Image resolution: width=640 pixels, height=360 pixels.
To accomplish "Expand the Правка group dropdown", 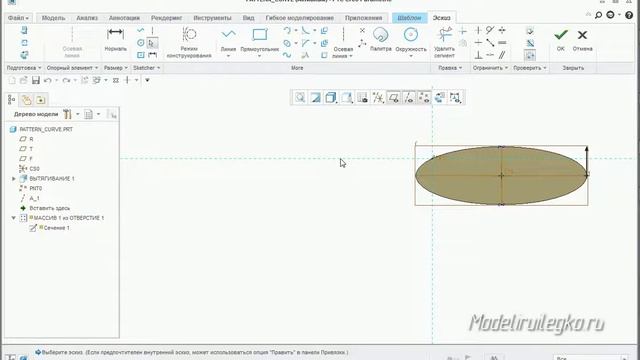I will (450, 68).
